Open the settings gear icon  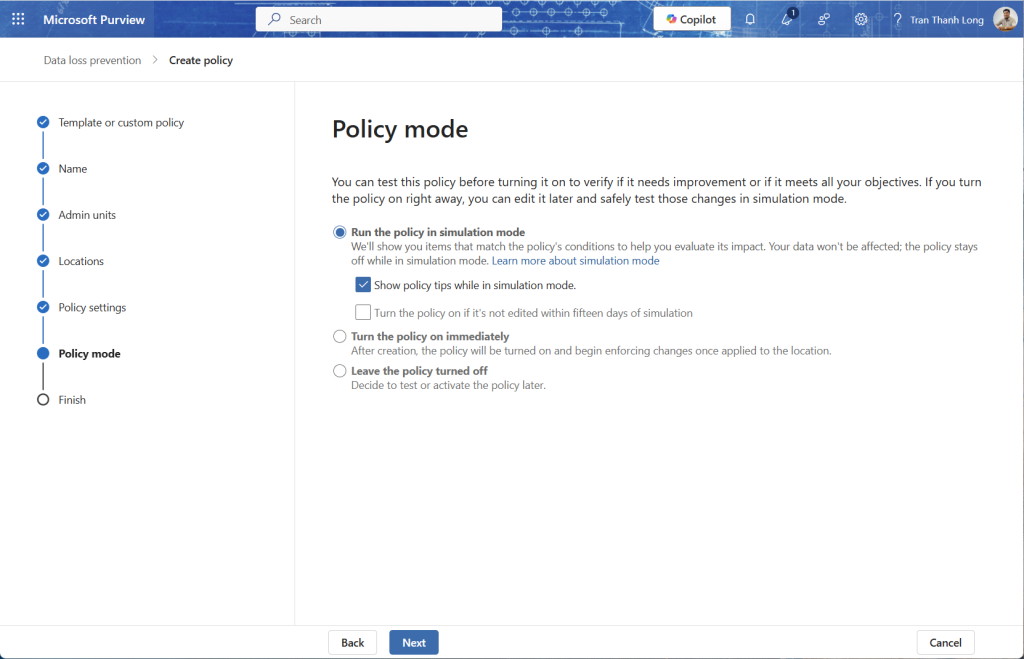[861, 19]
